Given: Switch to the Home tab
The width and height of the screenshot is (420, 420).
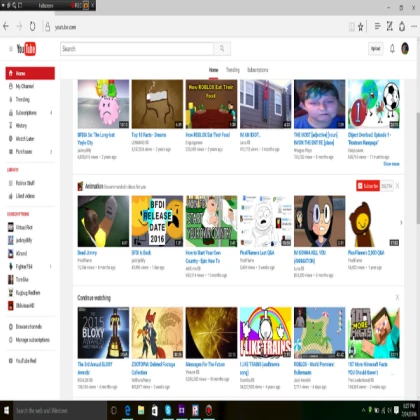Looking at the screenshot, I should coord(213,70).
